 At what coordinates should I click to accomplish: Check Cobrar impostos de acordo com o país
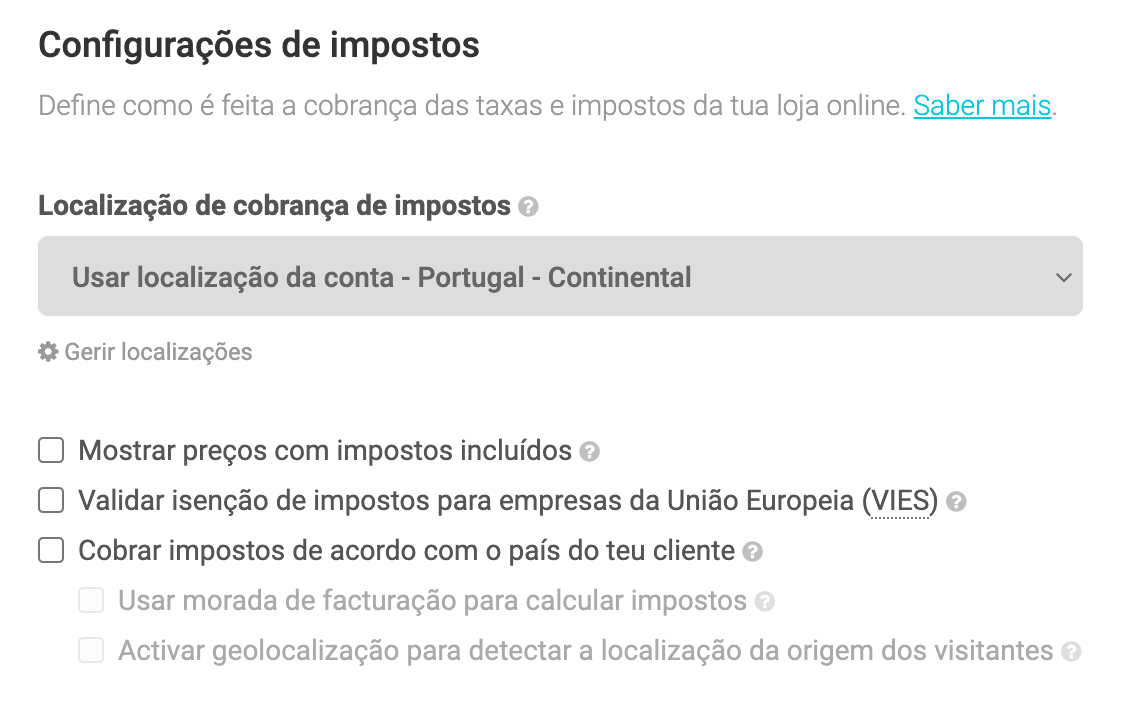point(51,550)
